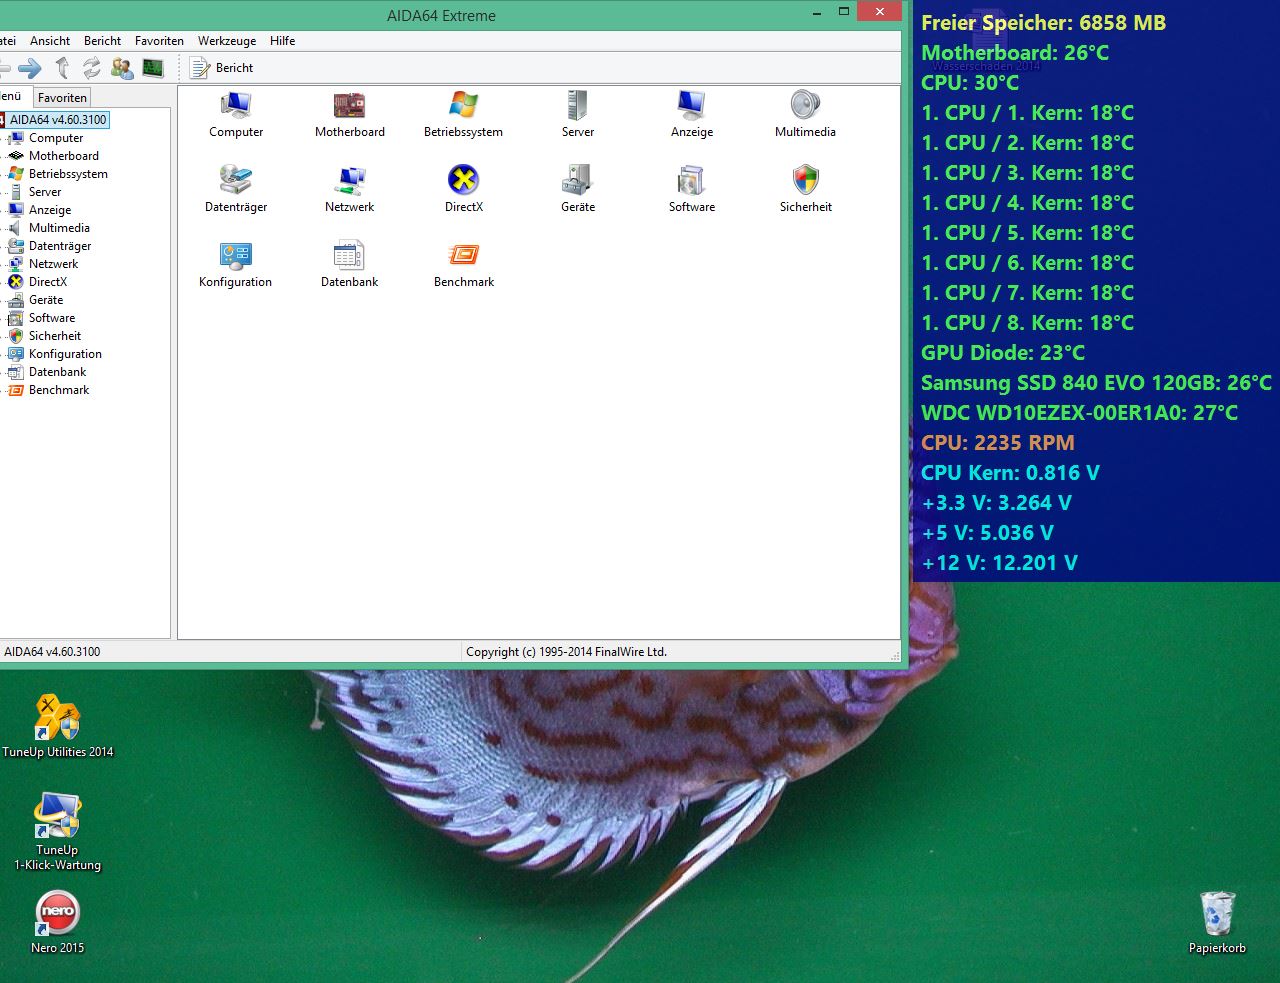Open the large Anzeige category icon
This screenshot has width=1280, height=983.
(691, 105)
